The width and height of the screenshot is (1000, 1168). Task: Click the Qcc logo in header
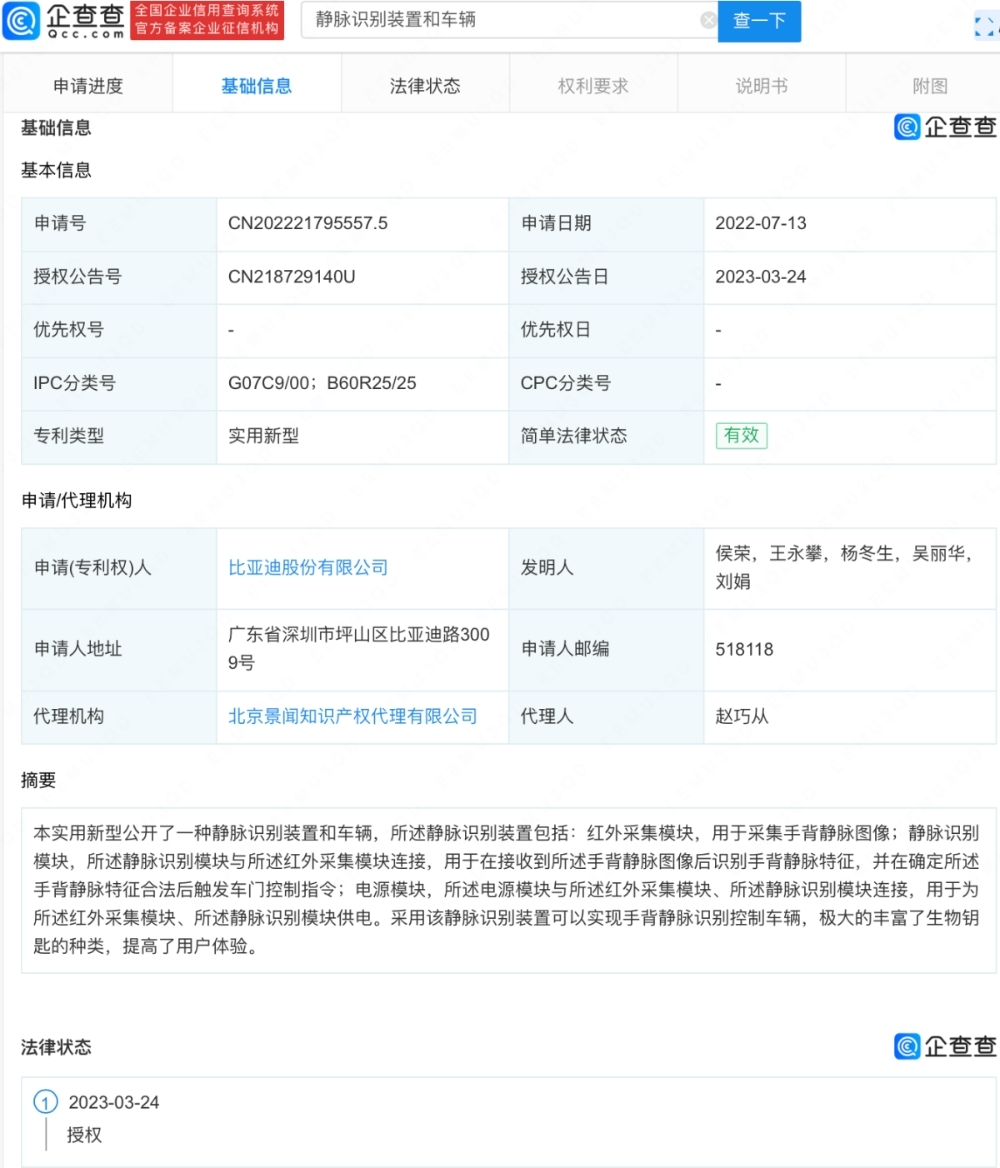(64, 20)
